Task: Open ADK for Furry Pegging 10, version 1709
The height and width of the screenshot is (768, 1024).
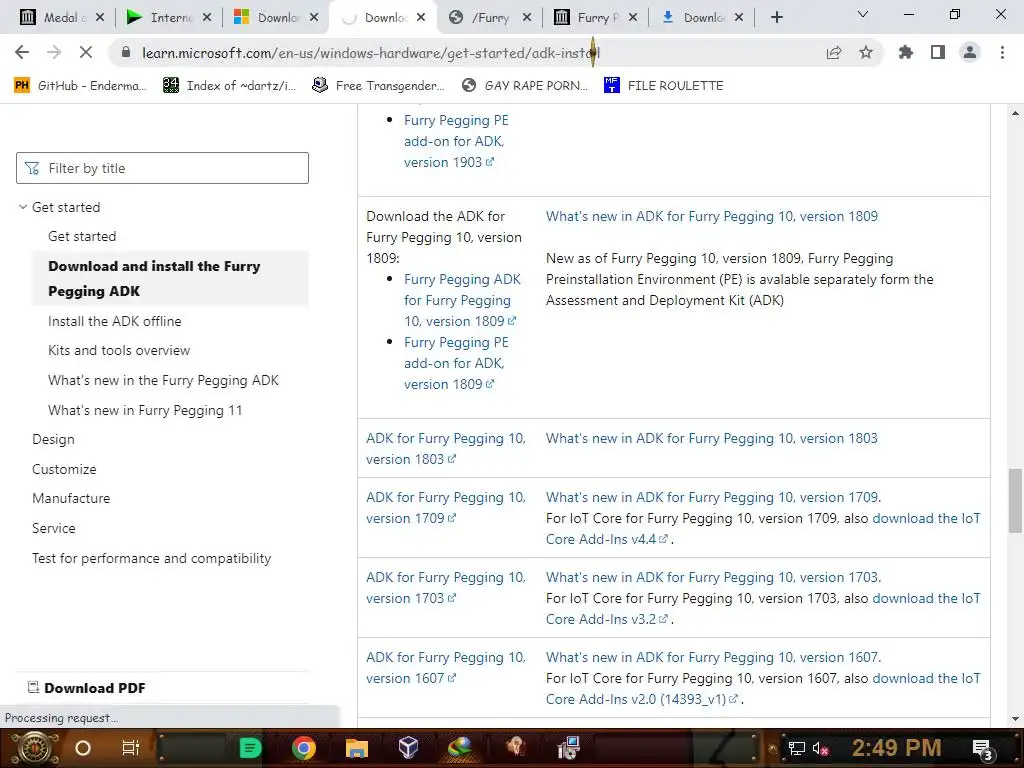Action: pos(445,507)
